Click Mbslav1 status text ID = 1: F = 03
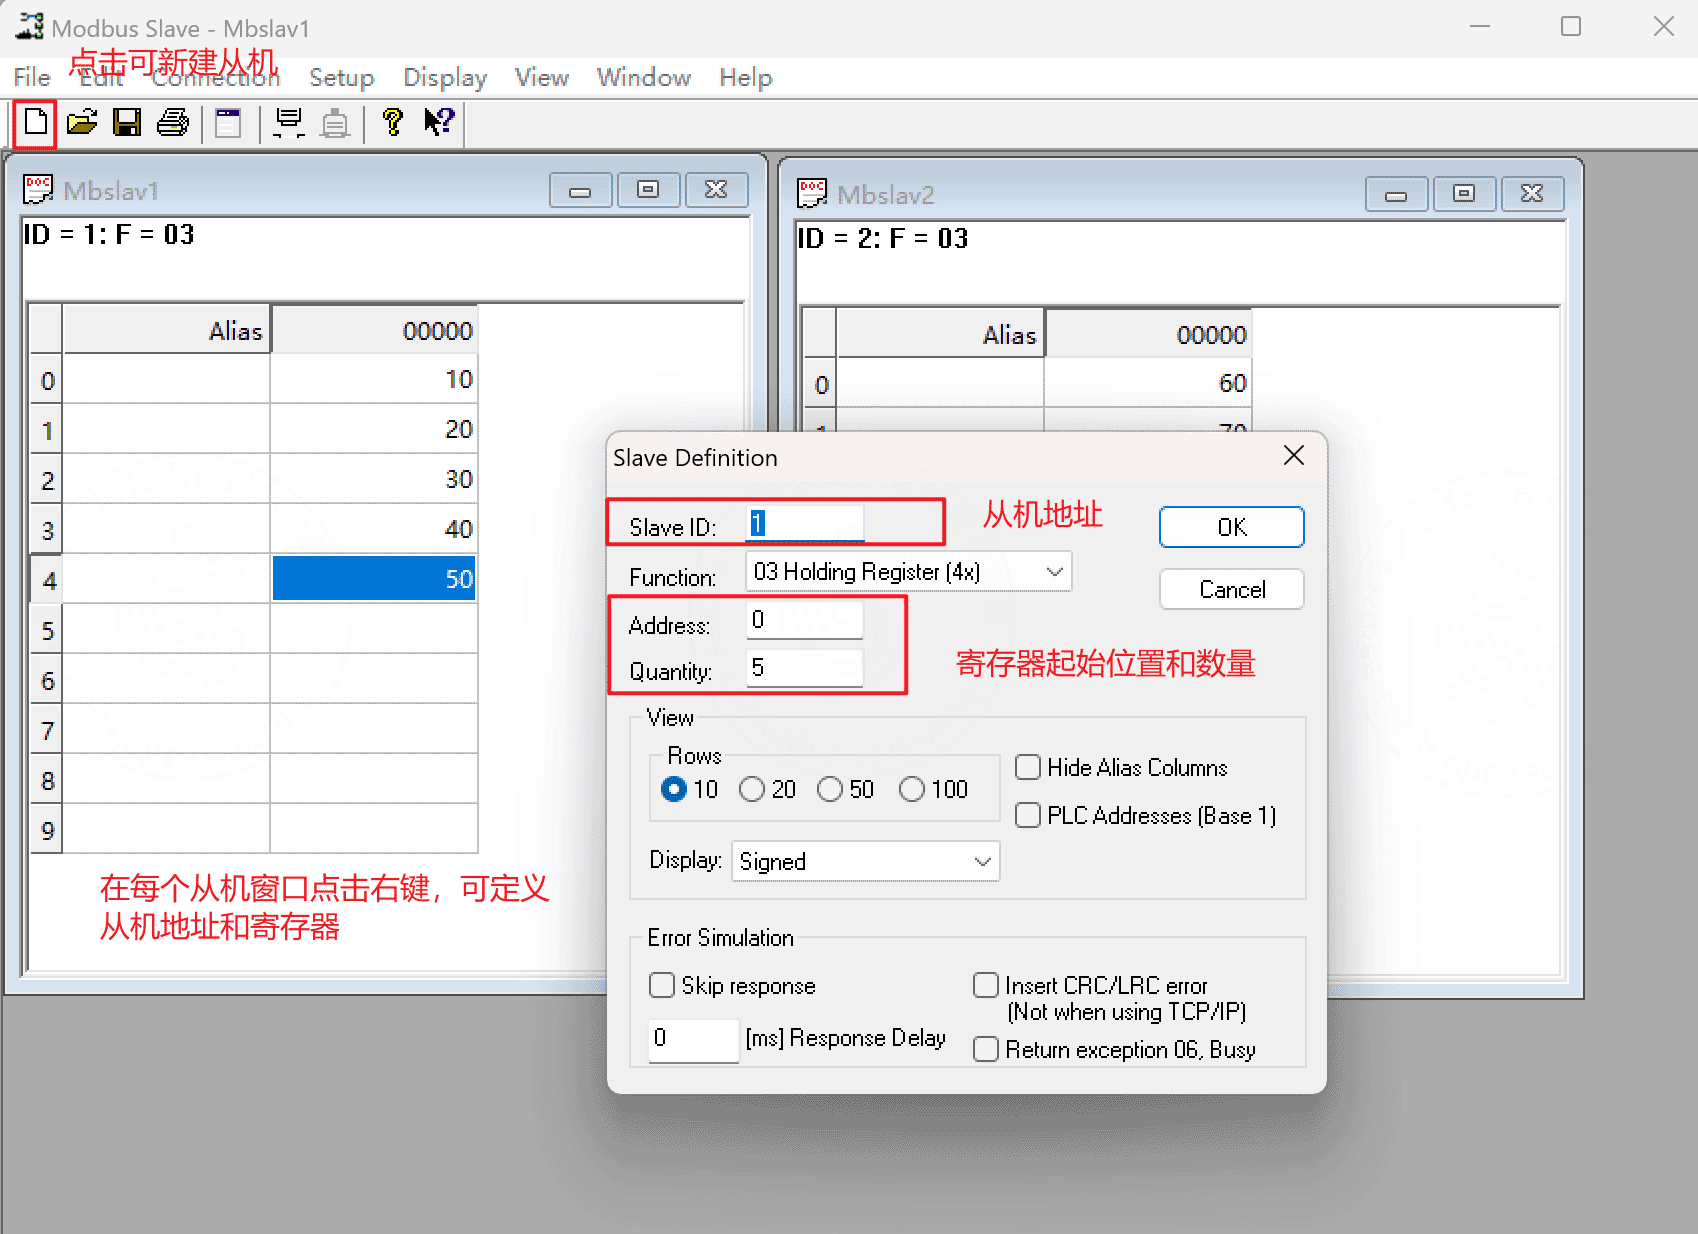The height and width of the screenshot is (1234, 1698). coord(109,234)
